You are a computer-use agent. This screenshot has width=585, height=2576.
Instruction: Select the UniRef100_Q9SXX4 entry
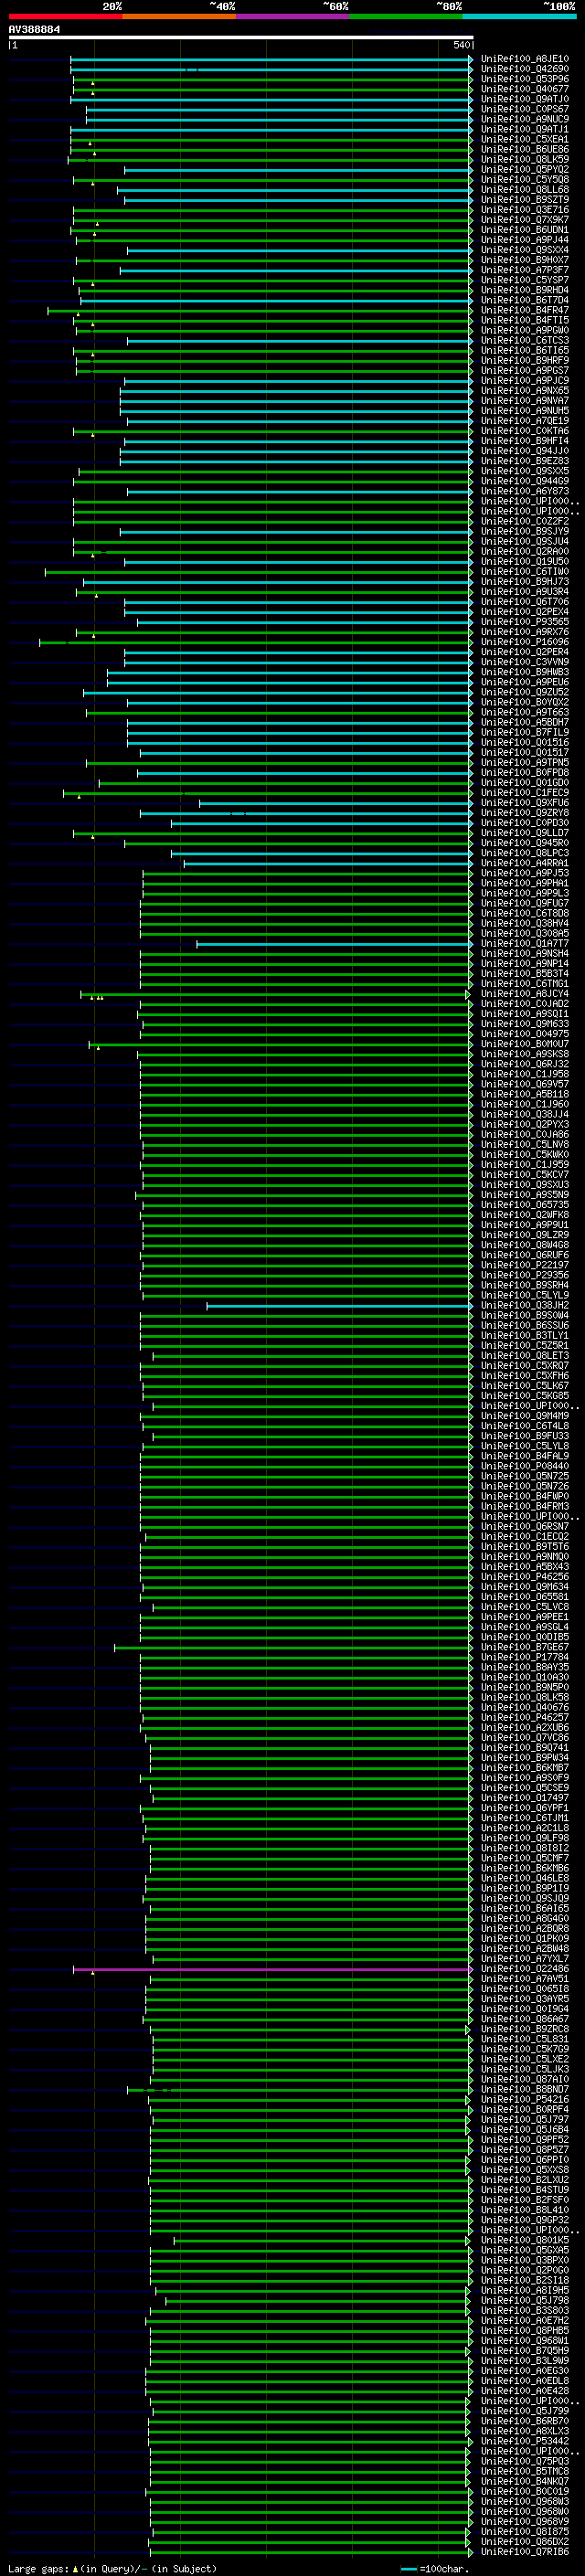(x=525, y=250)
